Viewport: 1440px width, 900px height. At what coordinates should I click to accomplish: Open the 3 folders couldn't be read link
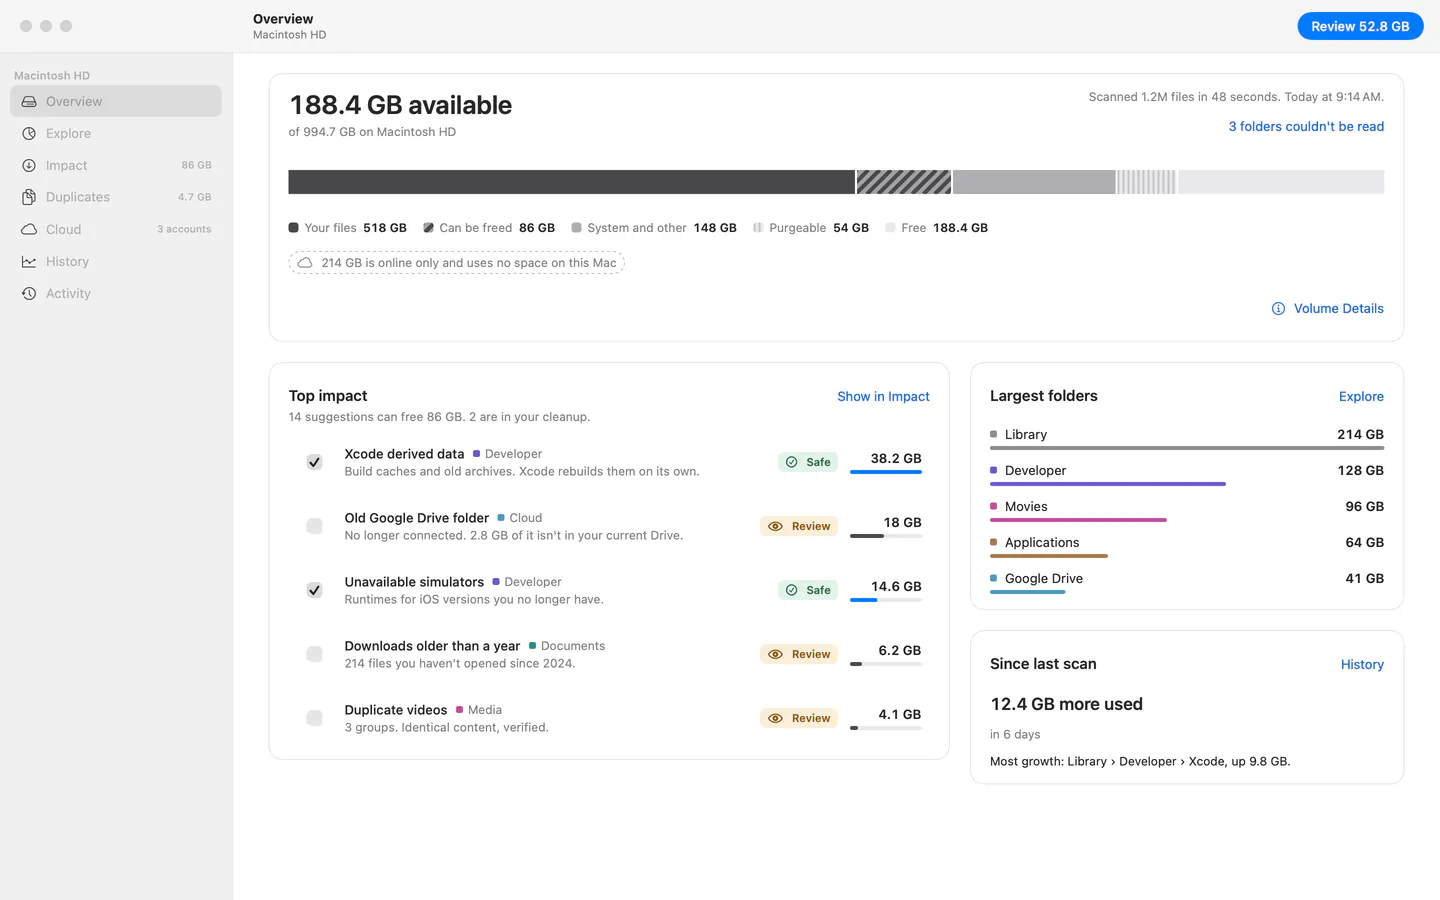coord(1306,126)
